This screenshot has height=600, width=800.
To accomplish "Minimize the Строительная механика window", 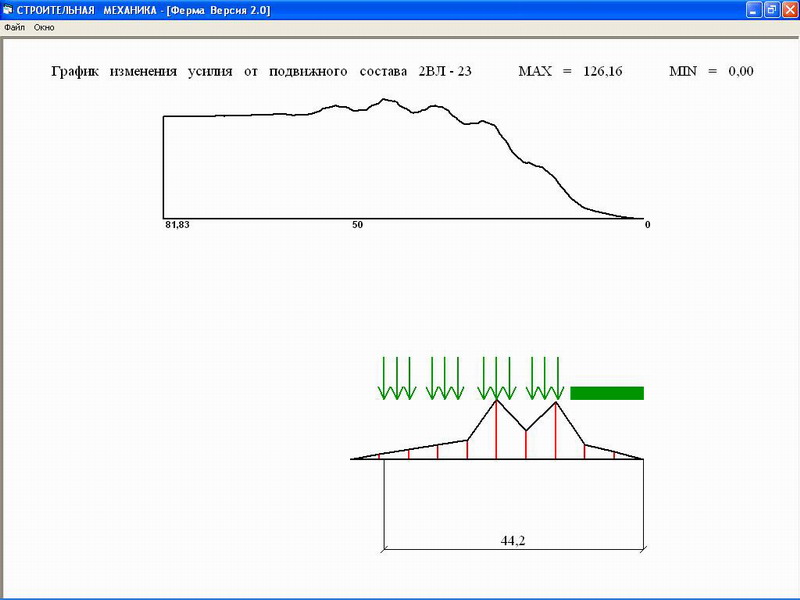I will [754, 10].
